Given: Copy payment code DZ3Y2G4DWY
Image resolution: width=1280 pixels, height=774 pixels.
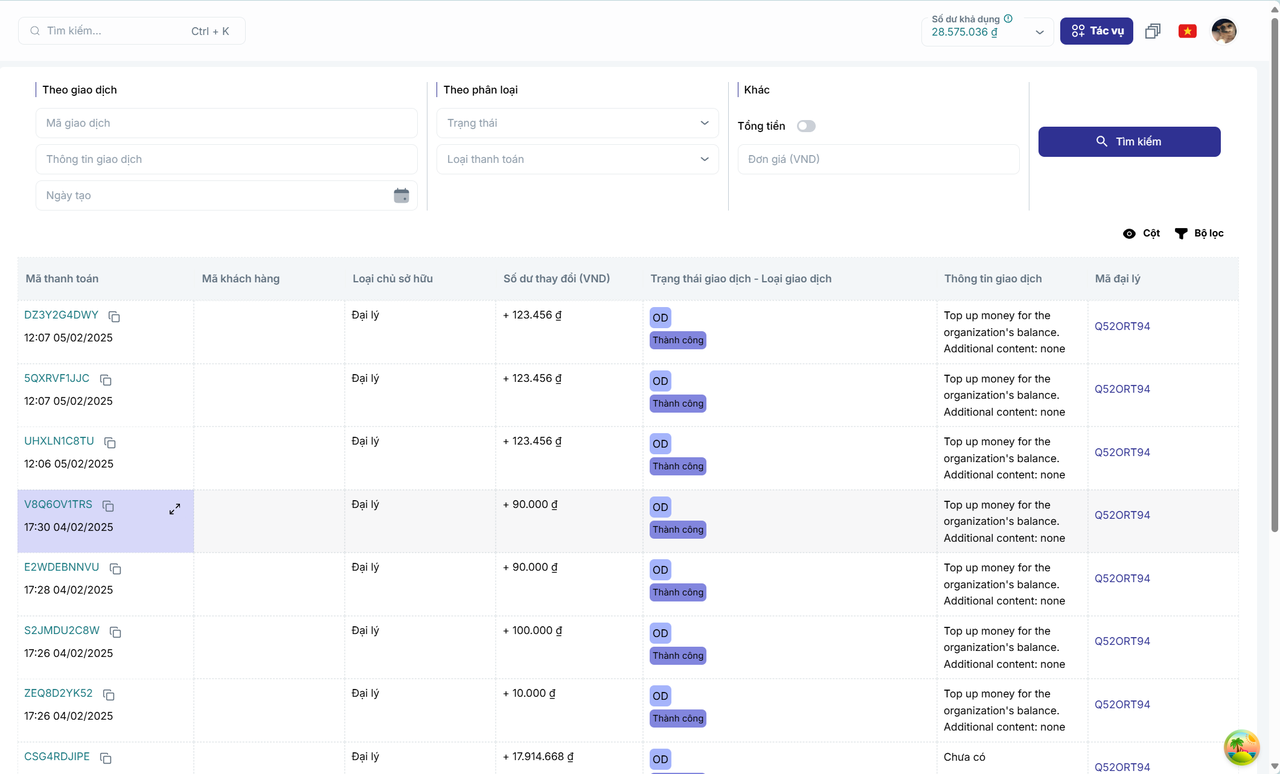Looking at the screenshot, I should (114, 317).
